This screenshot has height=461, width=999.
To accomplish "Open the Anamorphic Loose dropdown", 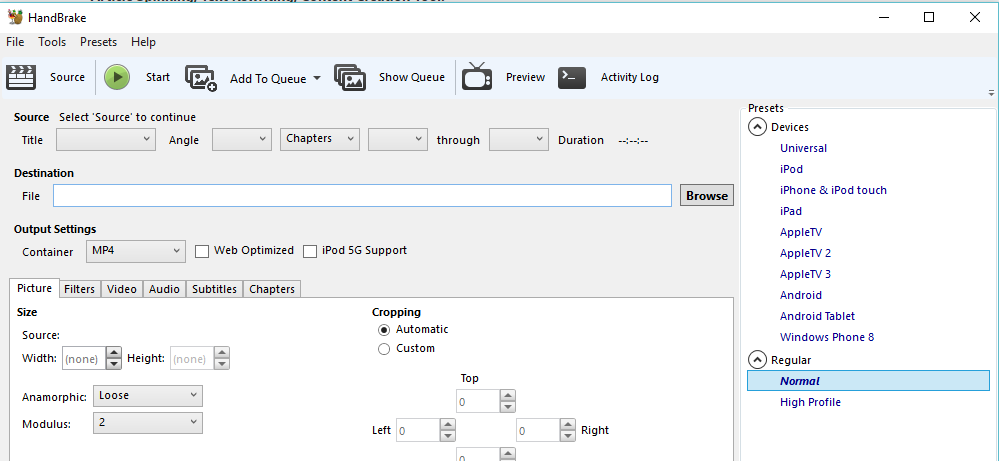I will point(148,396).
